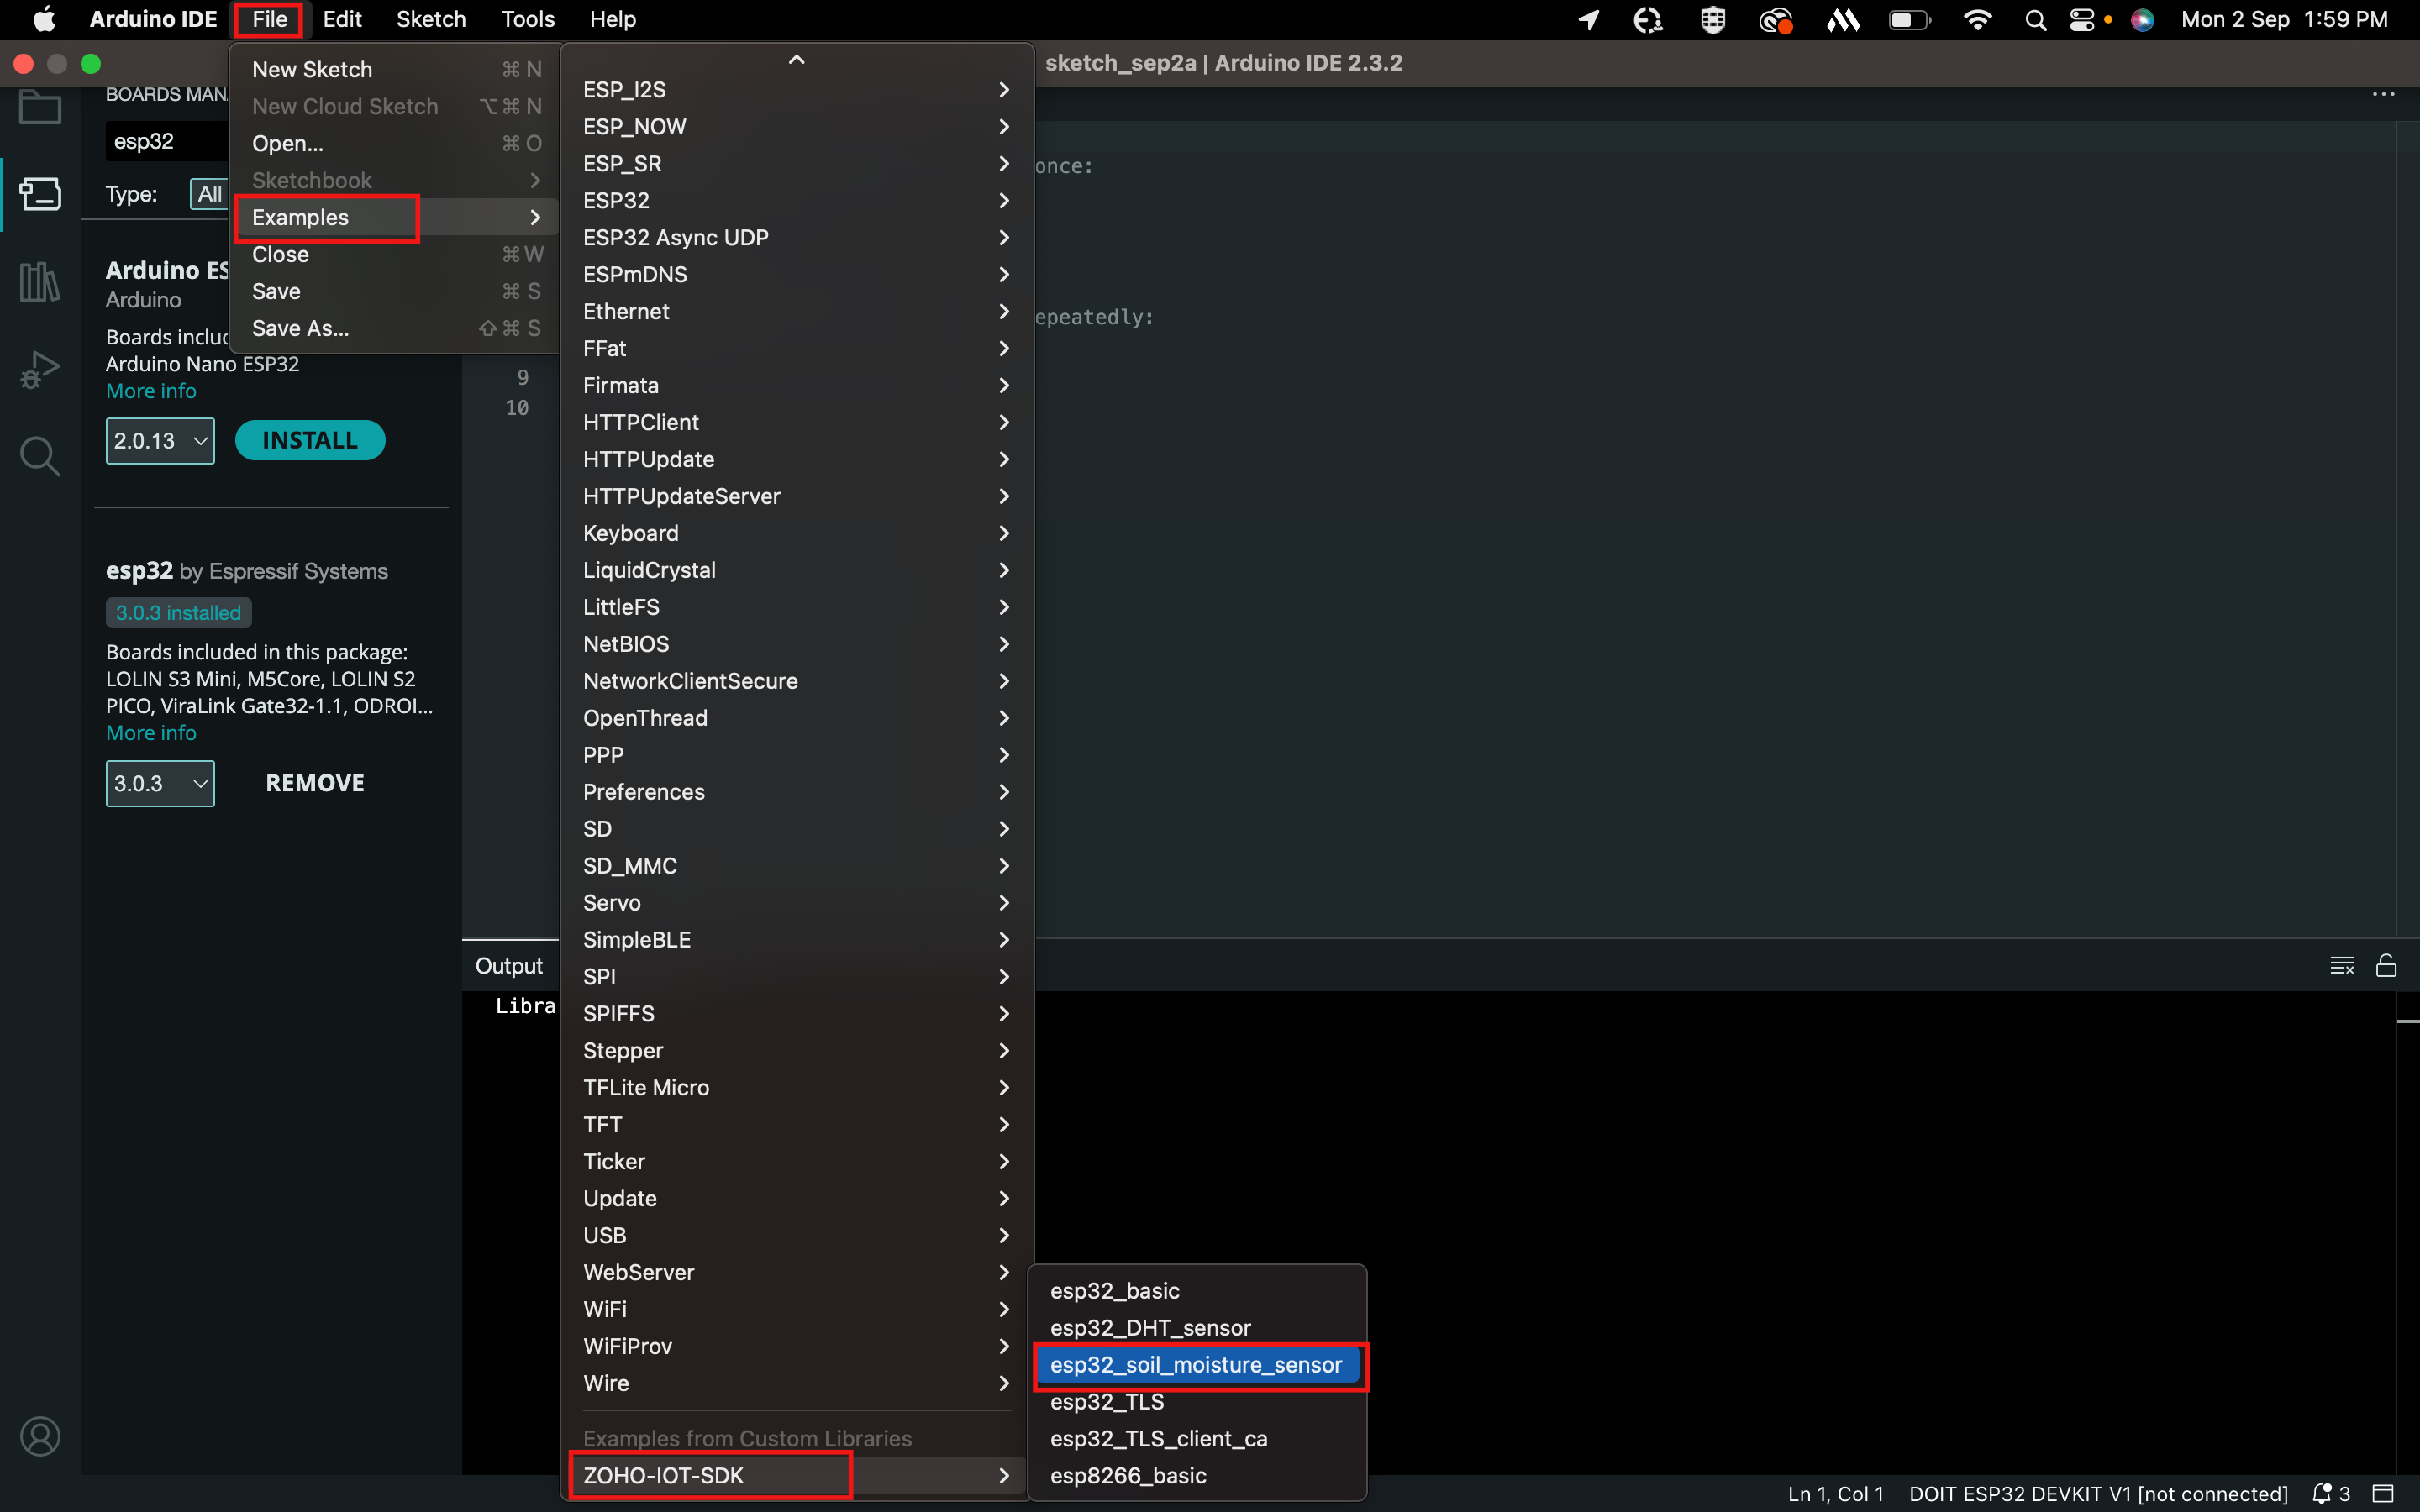
Task: Open the Library Manager sidebar icon
Action: pyautogui.click(x=40, y=282)
